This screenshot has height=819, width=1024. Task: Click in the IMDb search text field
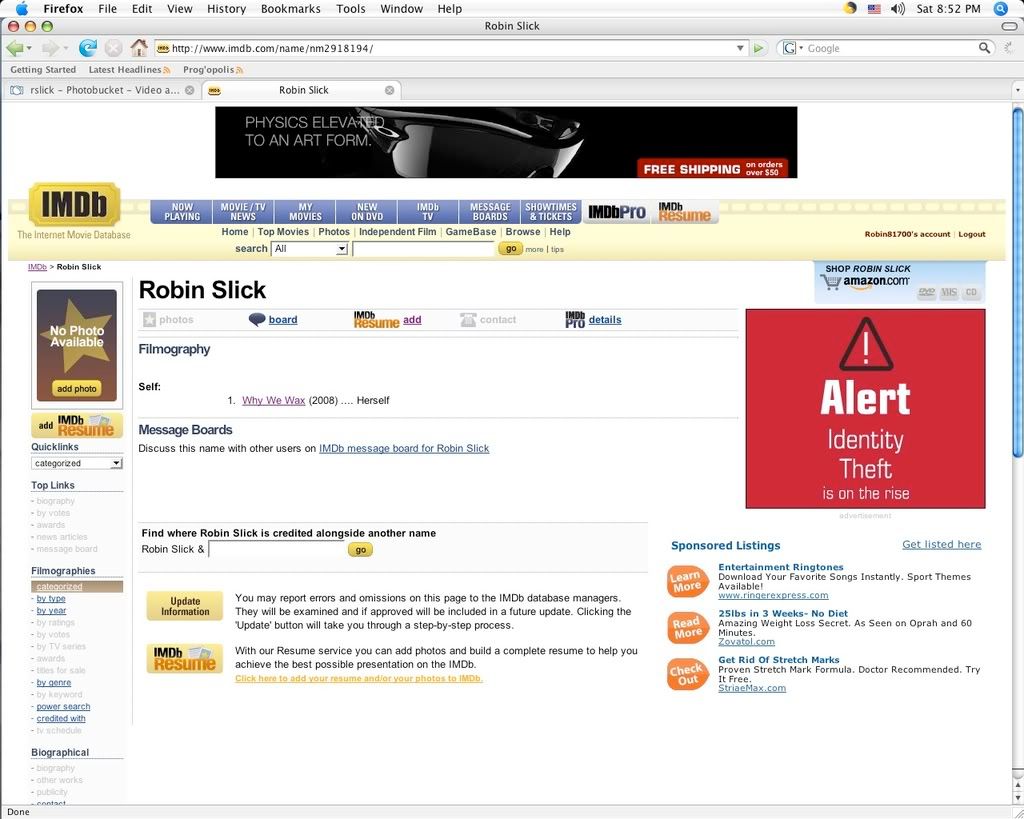tap(423, 249)
